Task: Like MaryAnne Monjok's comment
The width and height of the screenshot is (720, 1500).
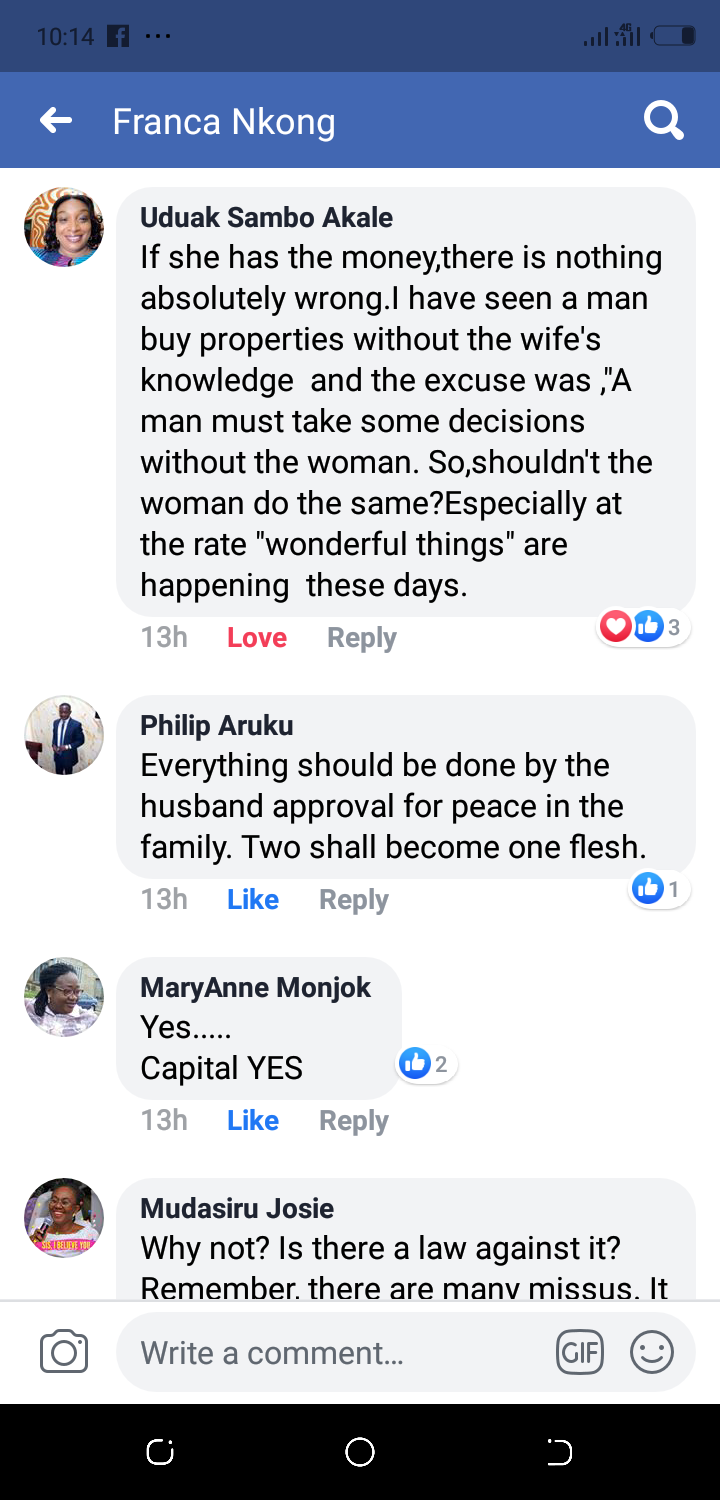Action: [253, 1121]
